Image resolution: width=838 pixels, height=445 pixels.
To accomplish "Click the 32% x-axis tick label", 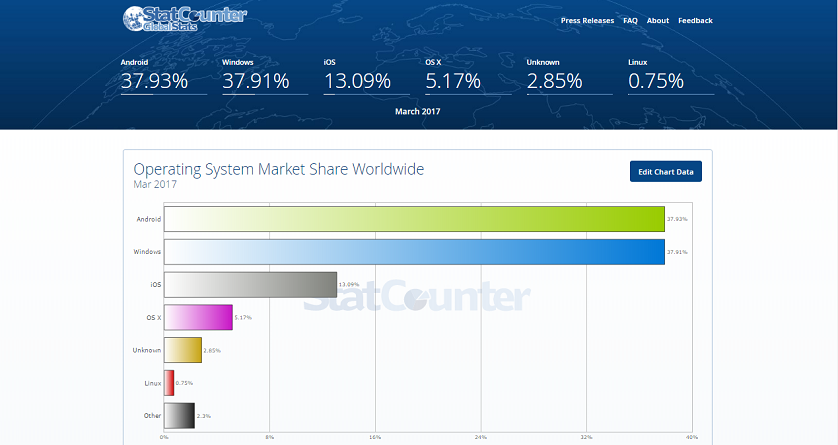I will point(586,437).
